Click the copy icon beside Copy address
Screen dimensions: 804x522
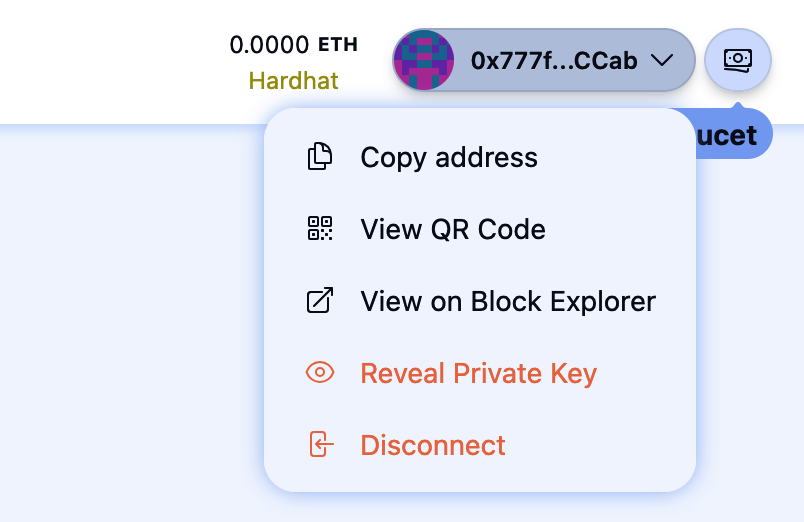(319, 157)
